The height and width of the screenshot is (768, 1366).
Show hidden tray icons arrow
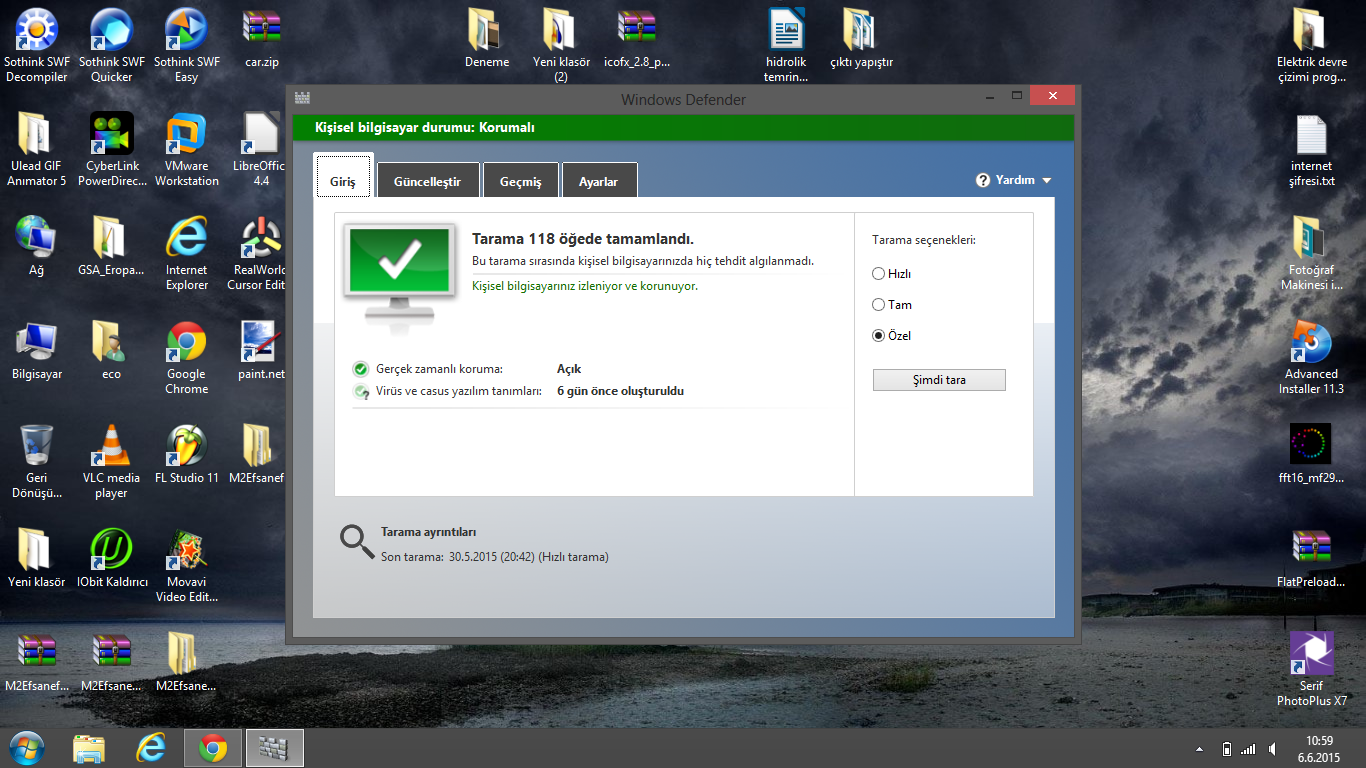1200,749
